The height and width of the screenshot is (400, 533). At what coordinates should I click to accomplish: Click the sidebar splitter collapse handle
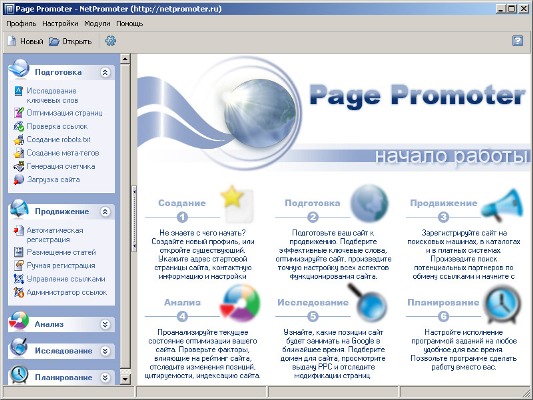click(134, 219)
